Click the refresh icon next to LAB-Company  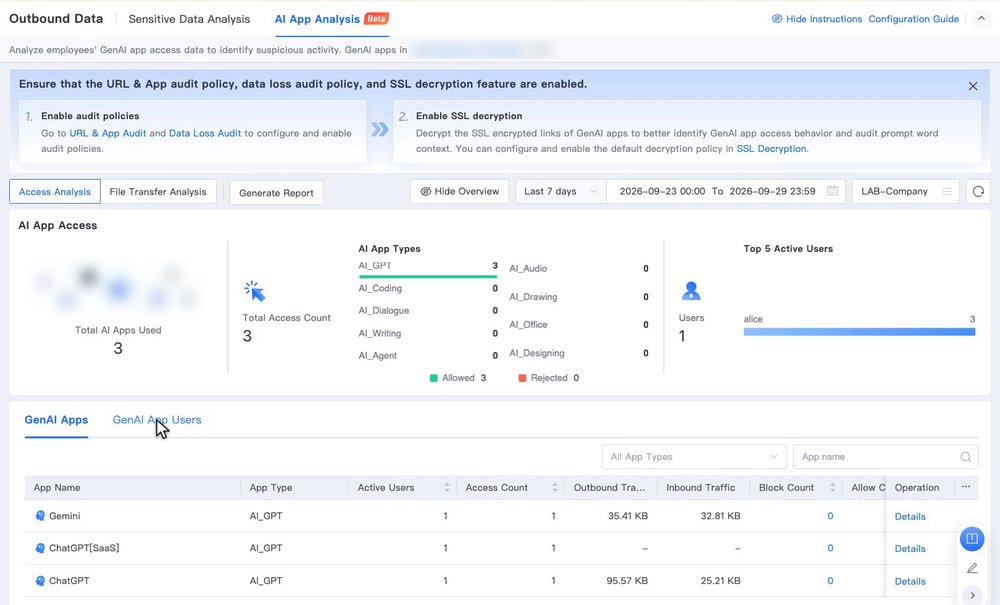(x=978, y=191)
